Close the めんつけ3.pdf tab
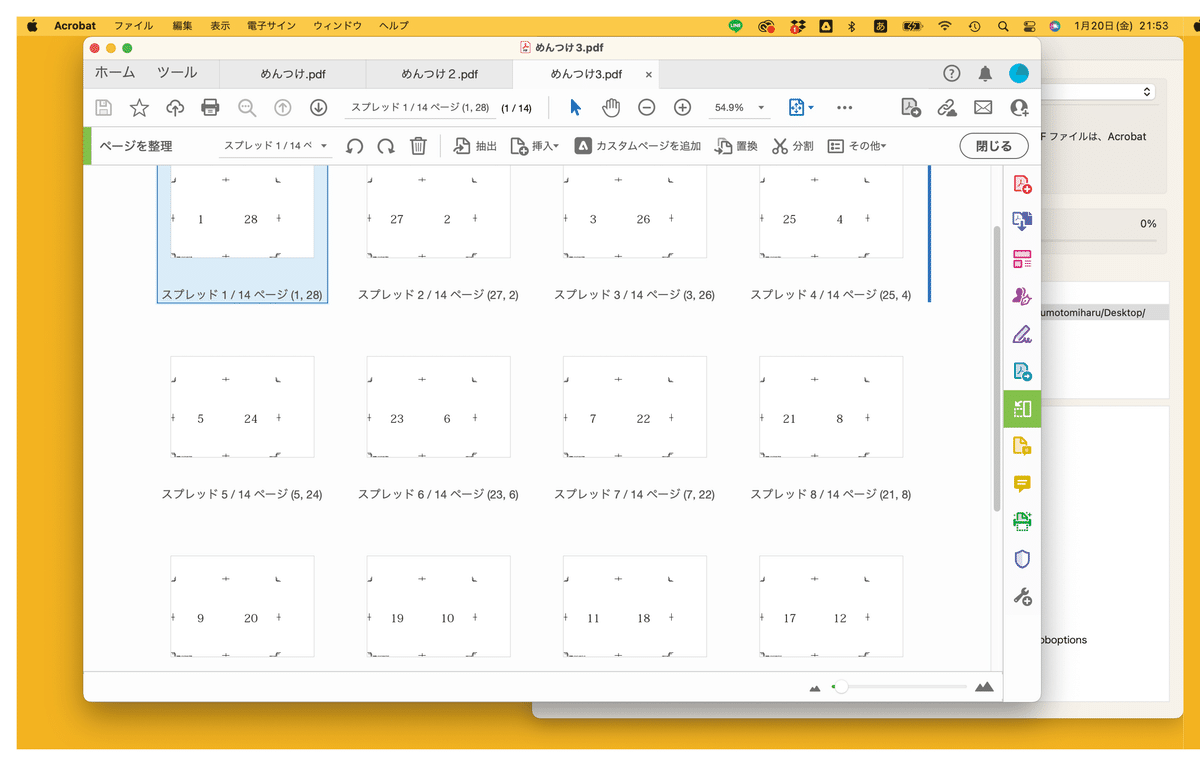 [x=649, y=75]
